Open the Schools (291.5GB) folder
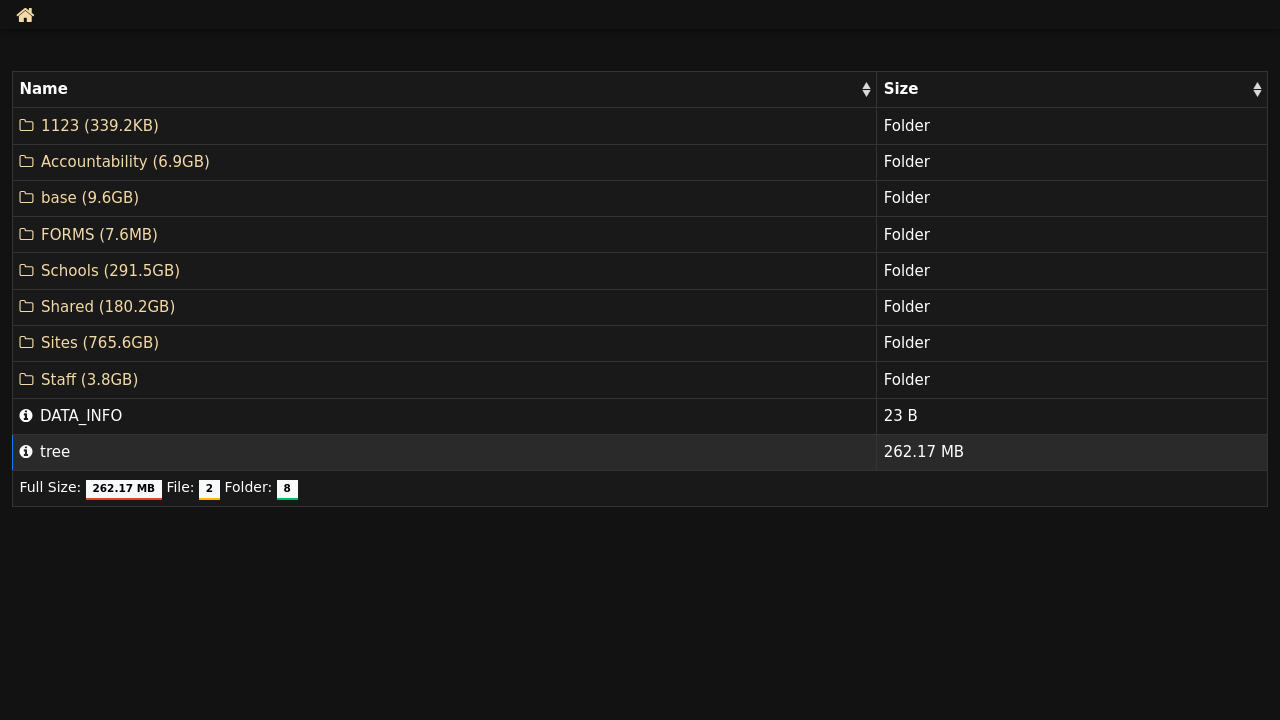 [x=110, y=271]
